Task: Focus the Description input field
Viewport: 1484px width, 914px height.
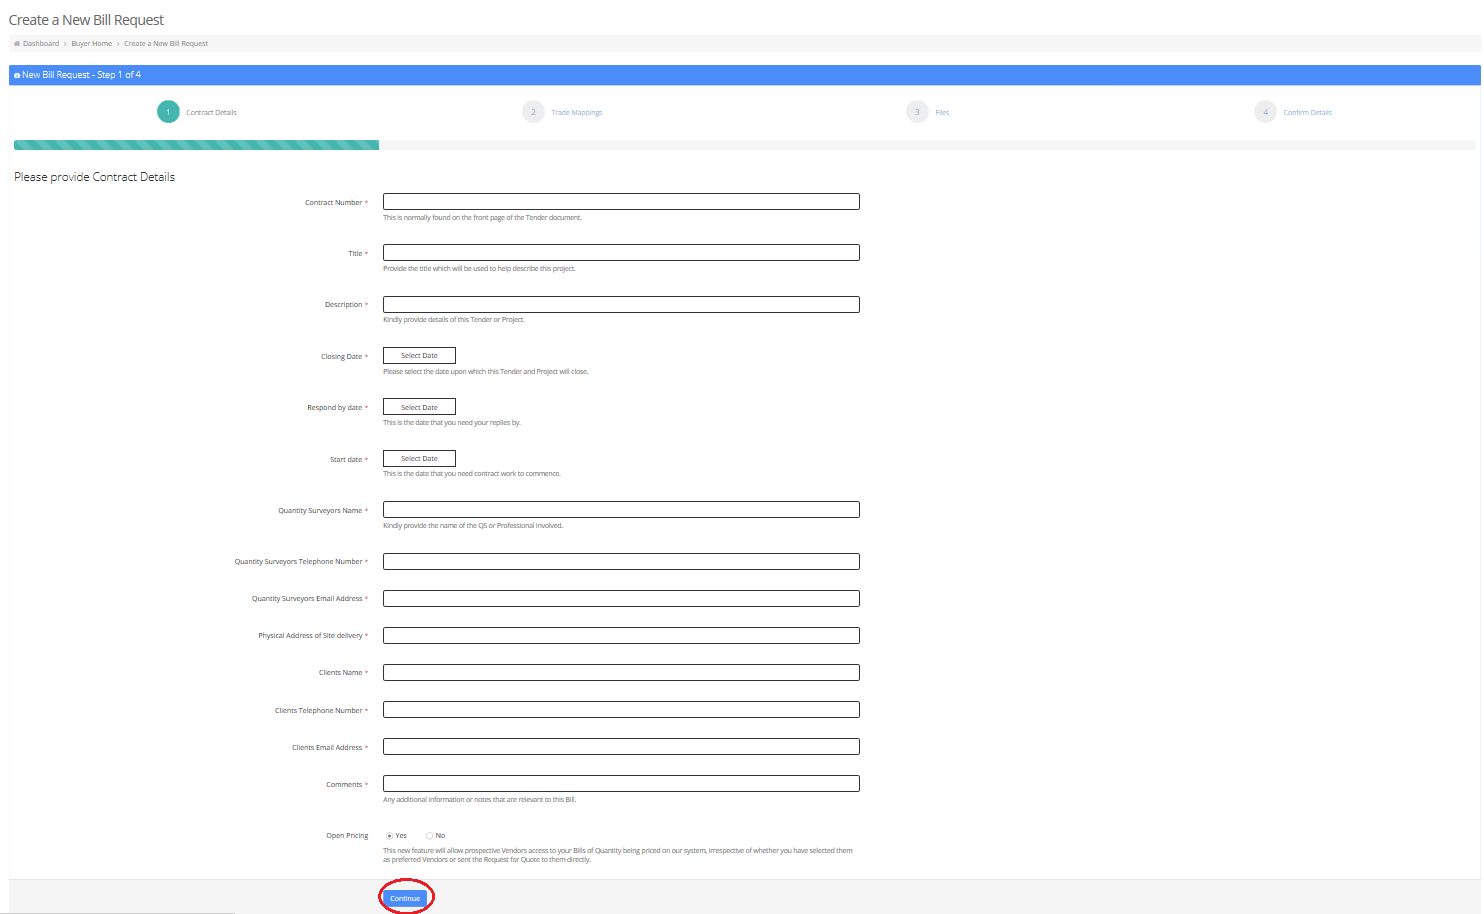Action: (621, 304)
